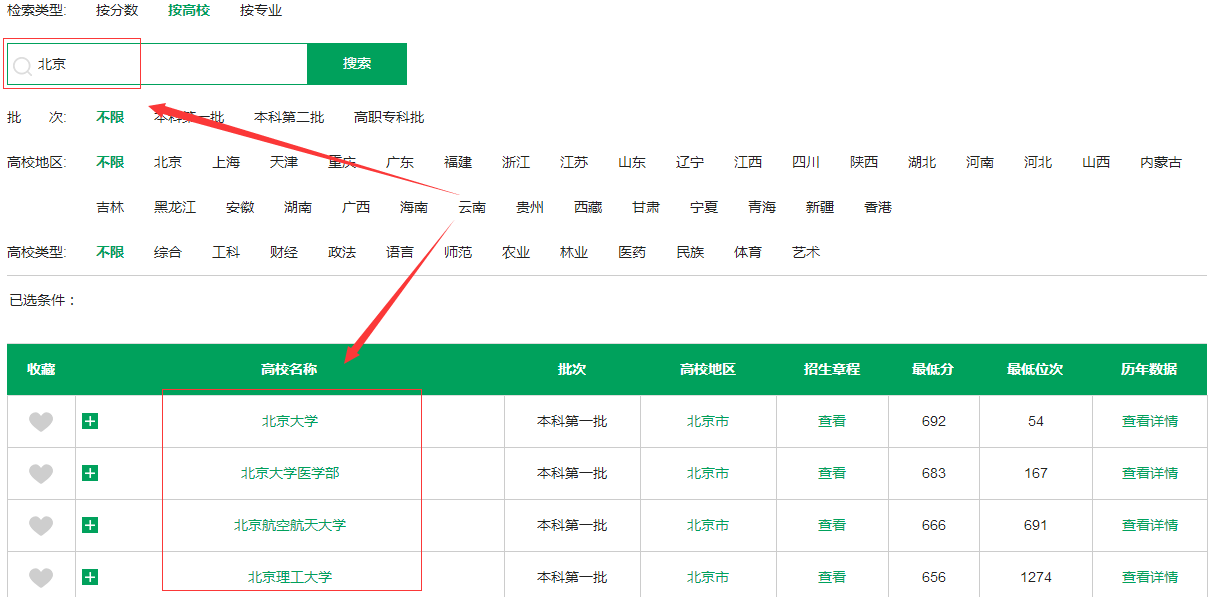Filter school type by 师范

[x=458, y=252]
